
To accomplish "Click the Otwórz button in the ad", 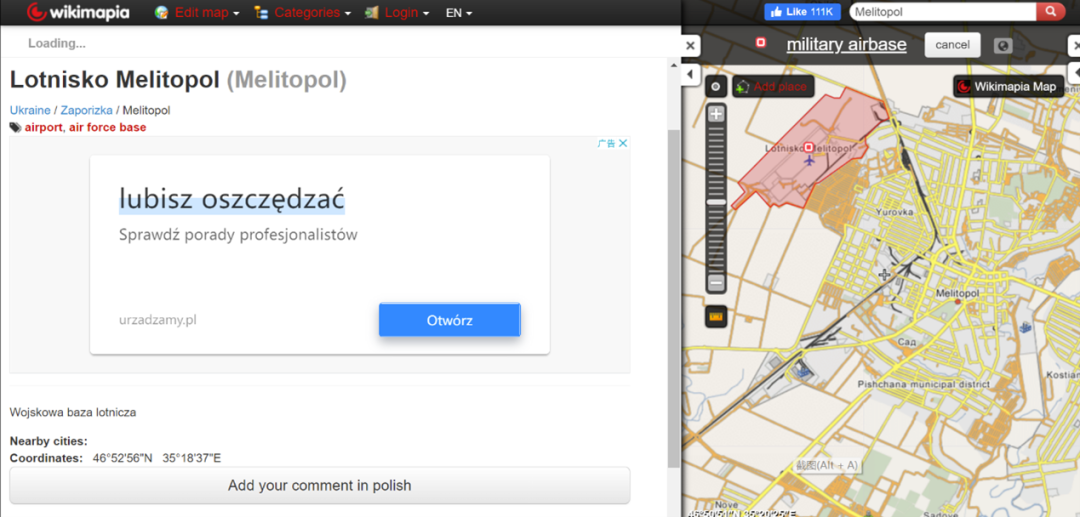I will pos(450,320).
